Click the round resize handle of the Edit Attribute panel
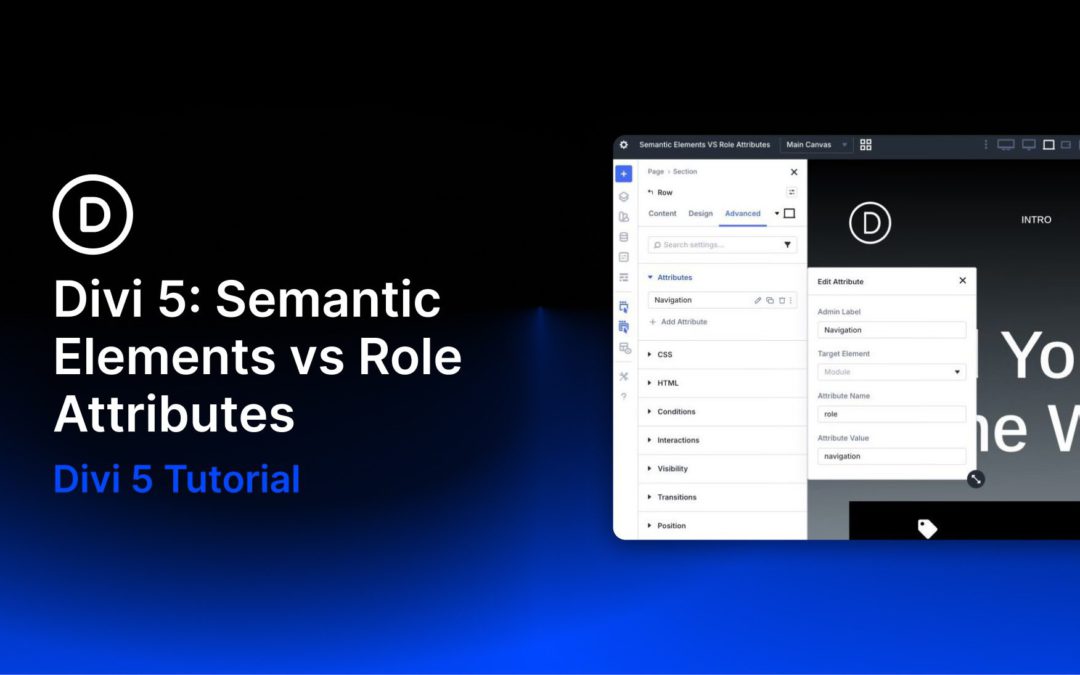 pyautogui.click(x=975, y=479)
